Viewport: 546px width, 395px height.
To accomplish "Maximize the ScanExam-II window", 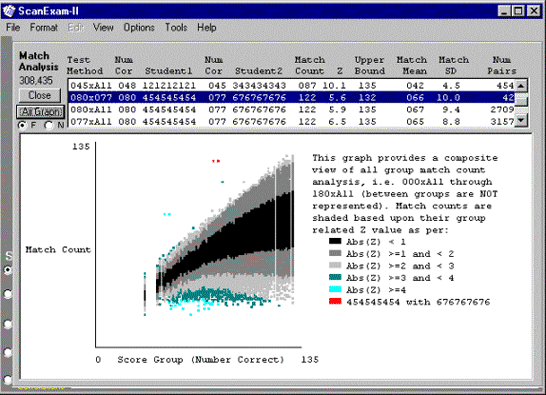I will pyautogui.click(x=518, y=11).
